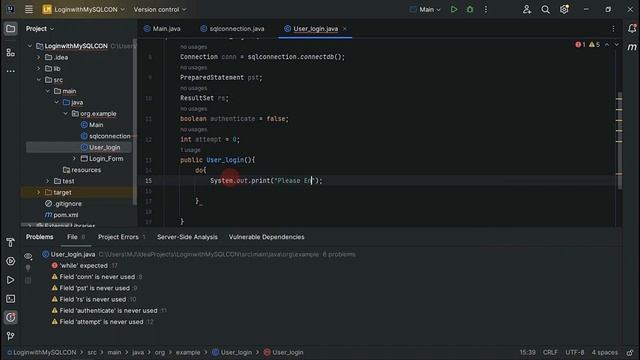Collapse the src folder
This screenshot has width=640, height=360.
tap(39, 80)
